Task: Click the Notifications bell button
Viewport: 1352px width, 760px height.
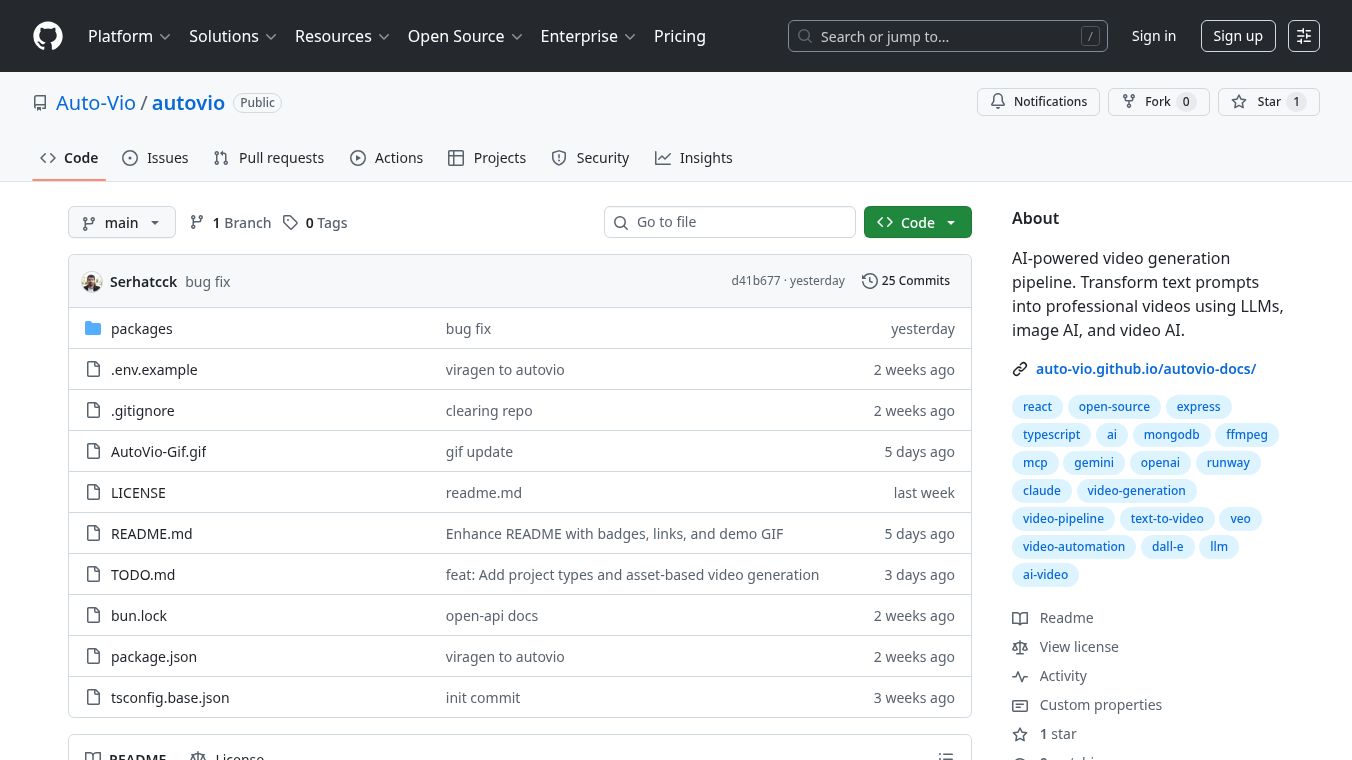Action: [1038, 102]
